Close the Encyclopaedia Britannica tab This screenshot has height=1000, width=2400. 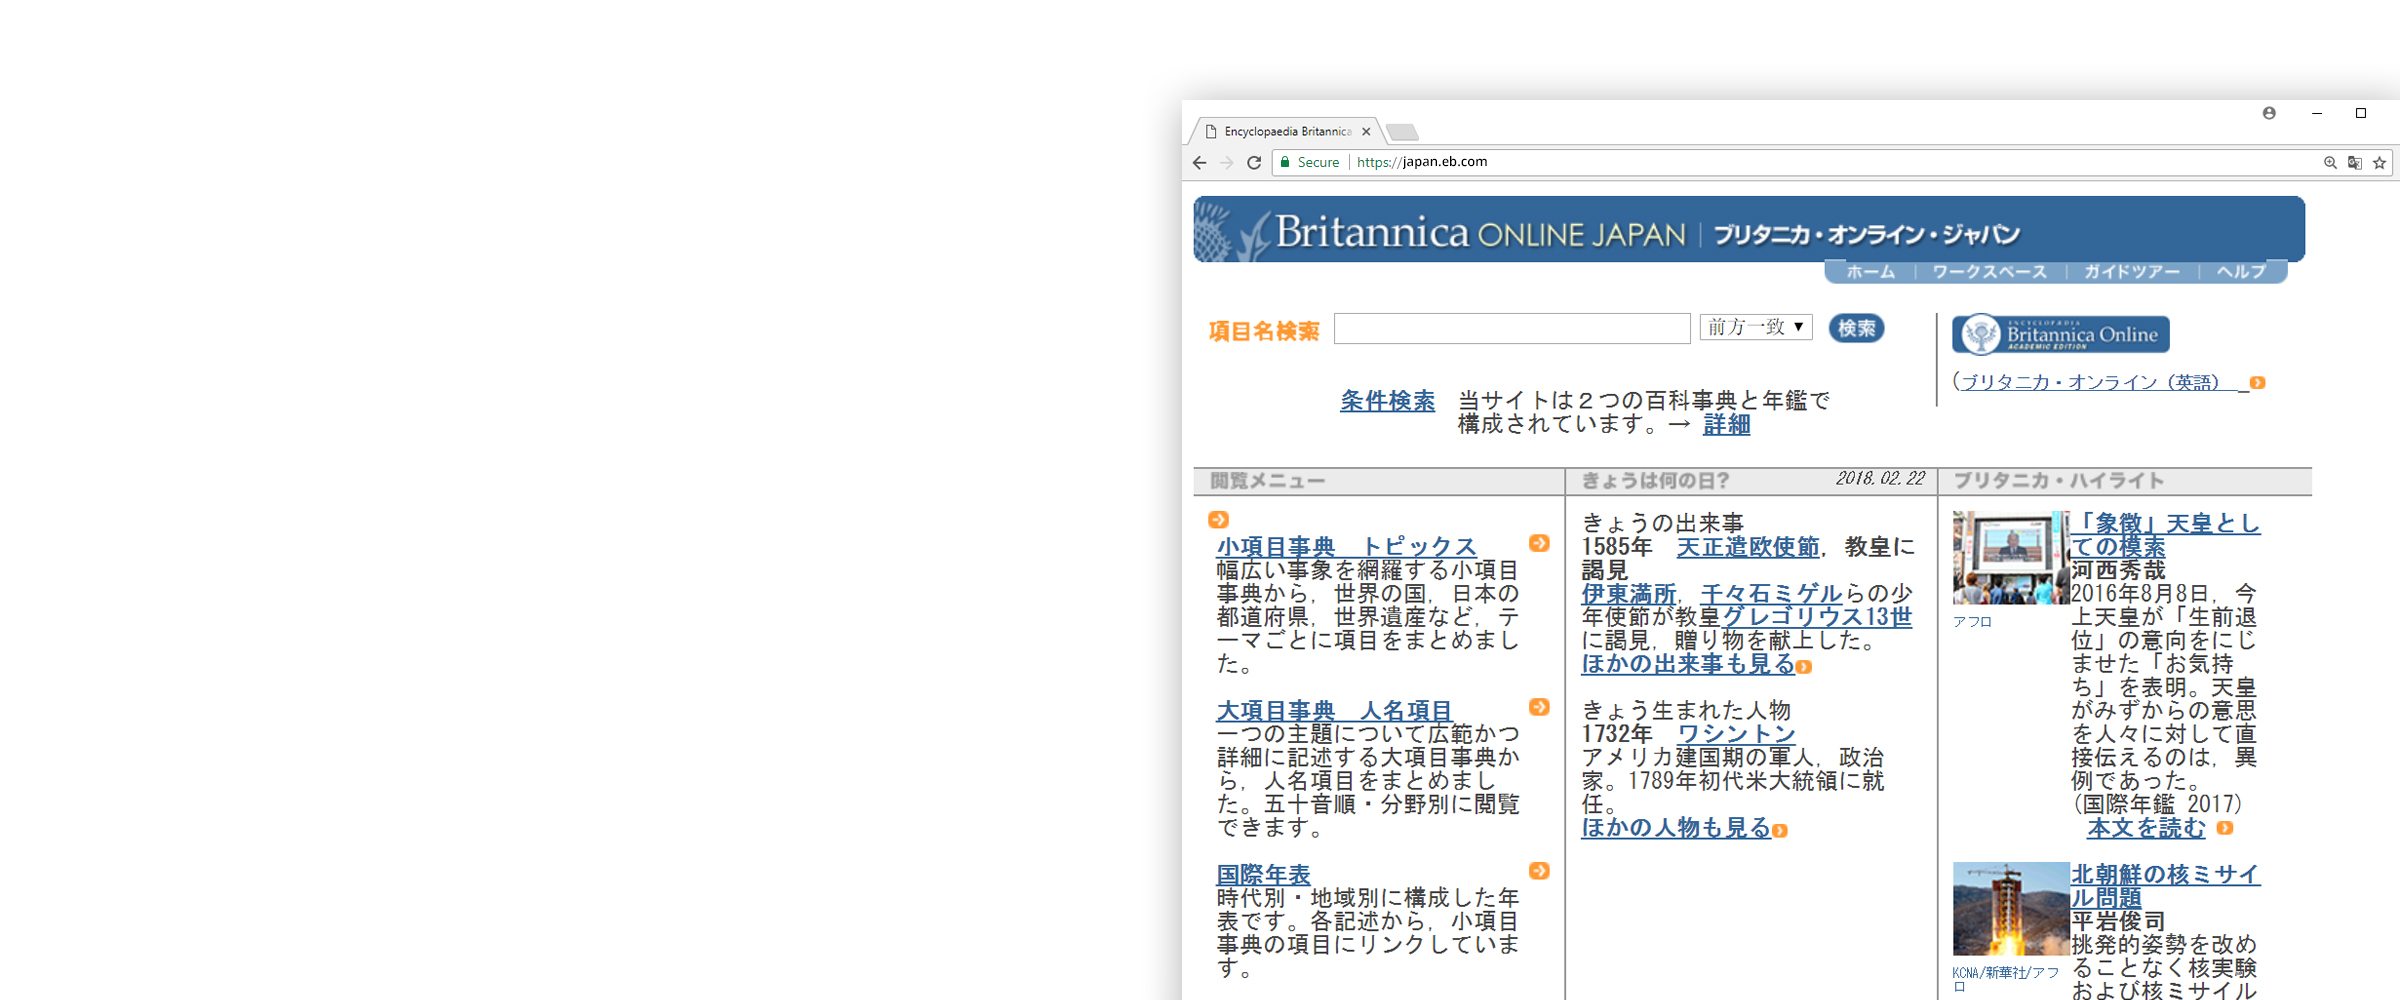click(1366, 131)
